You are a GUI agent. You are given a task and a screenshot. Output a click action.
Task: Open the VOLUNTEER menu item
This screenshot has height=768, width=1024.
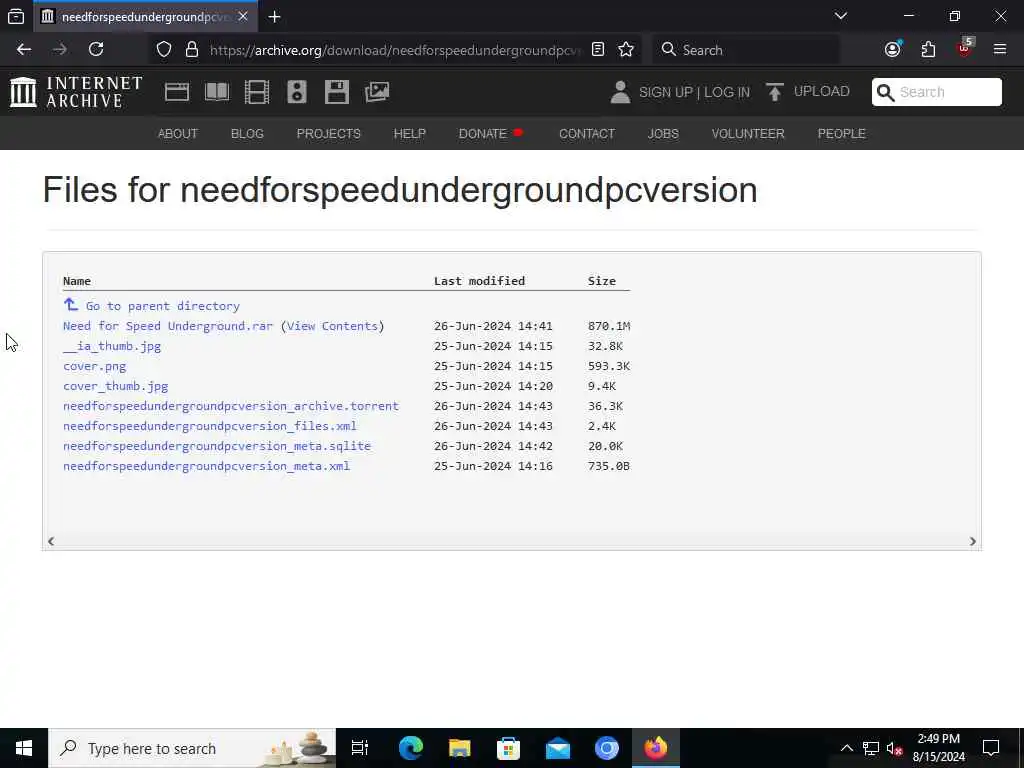(x=748, y=134)
